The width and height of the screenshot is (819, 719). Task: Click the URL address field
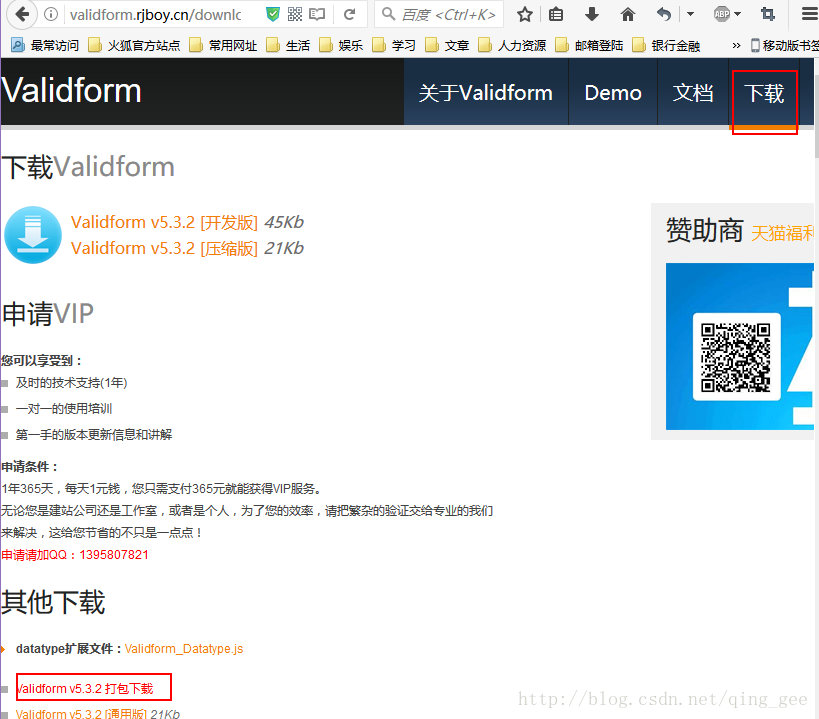coord(156,14)
